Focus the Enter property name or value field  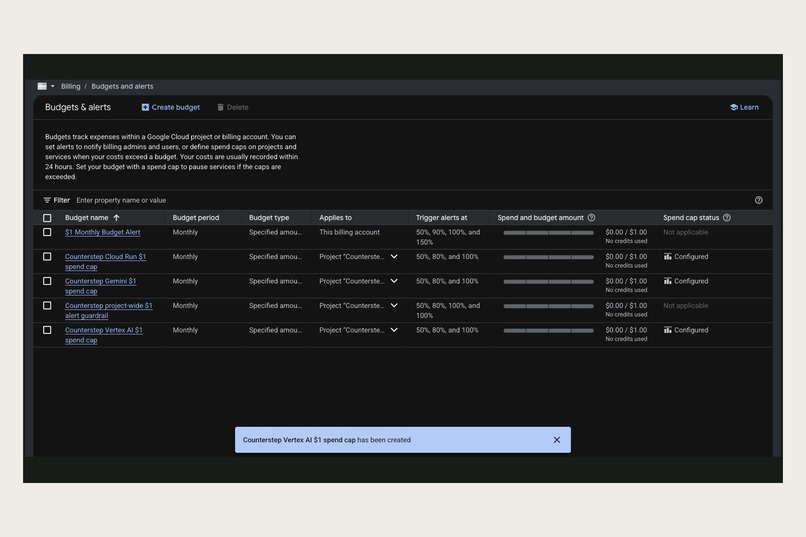point(121,200)
